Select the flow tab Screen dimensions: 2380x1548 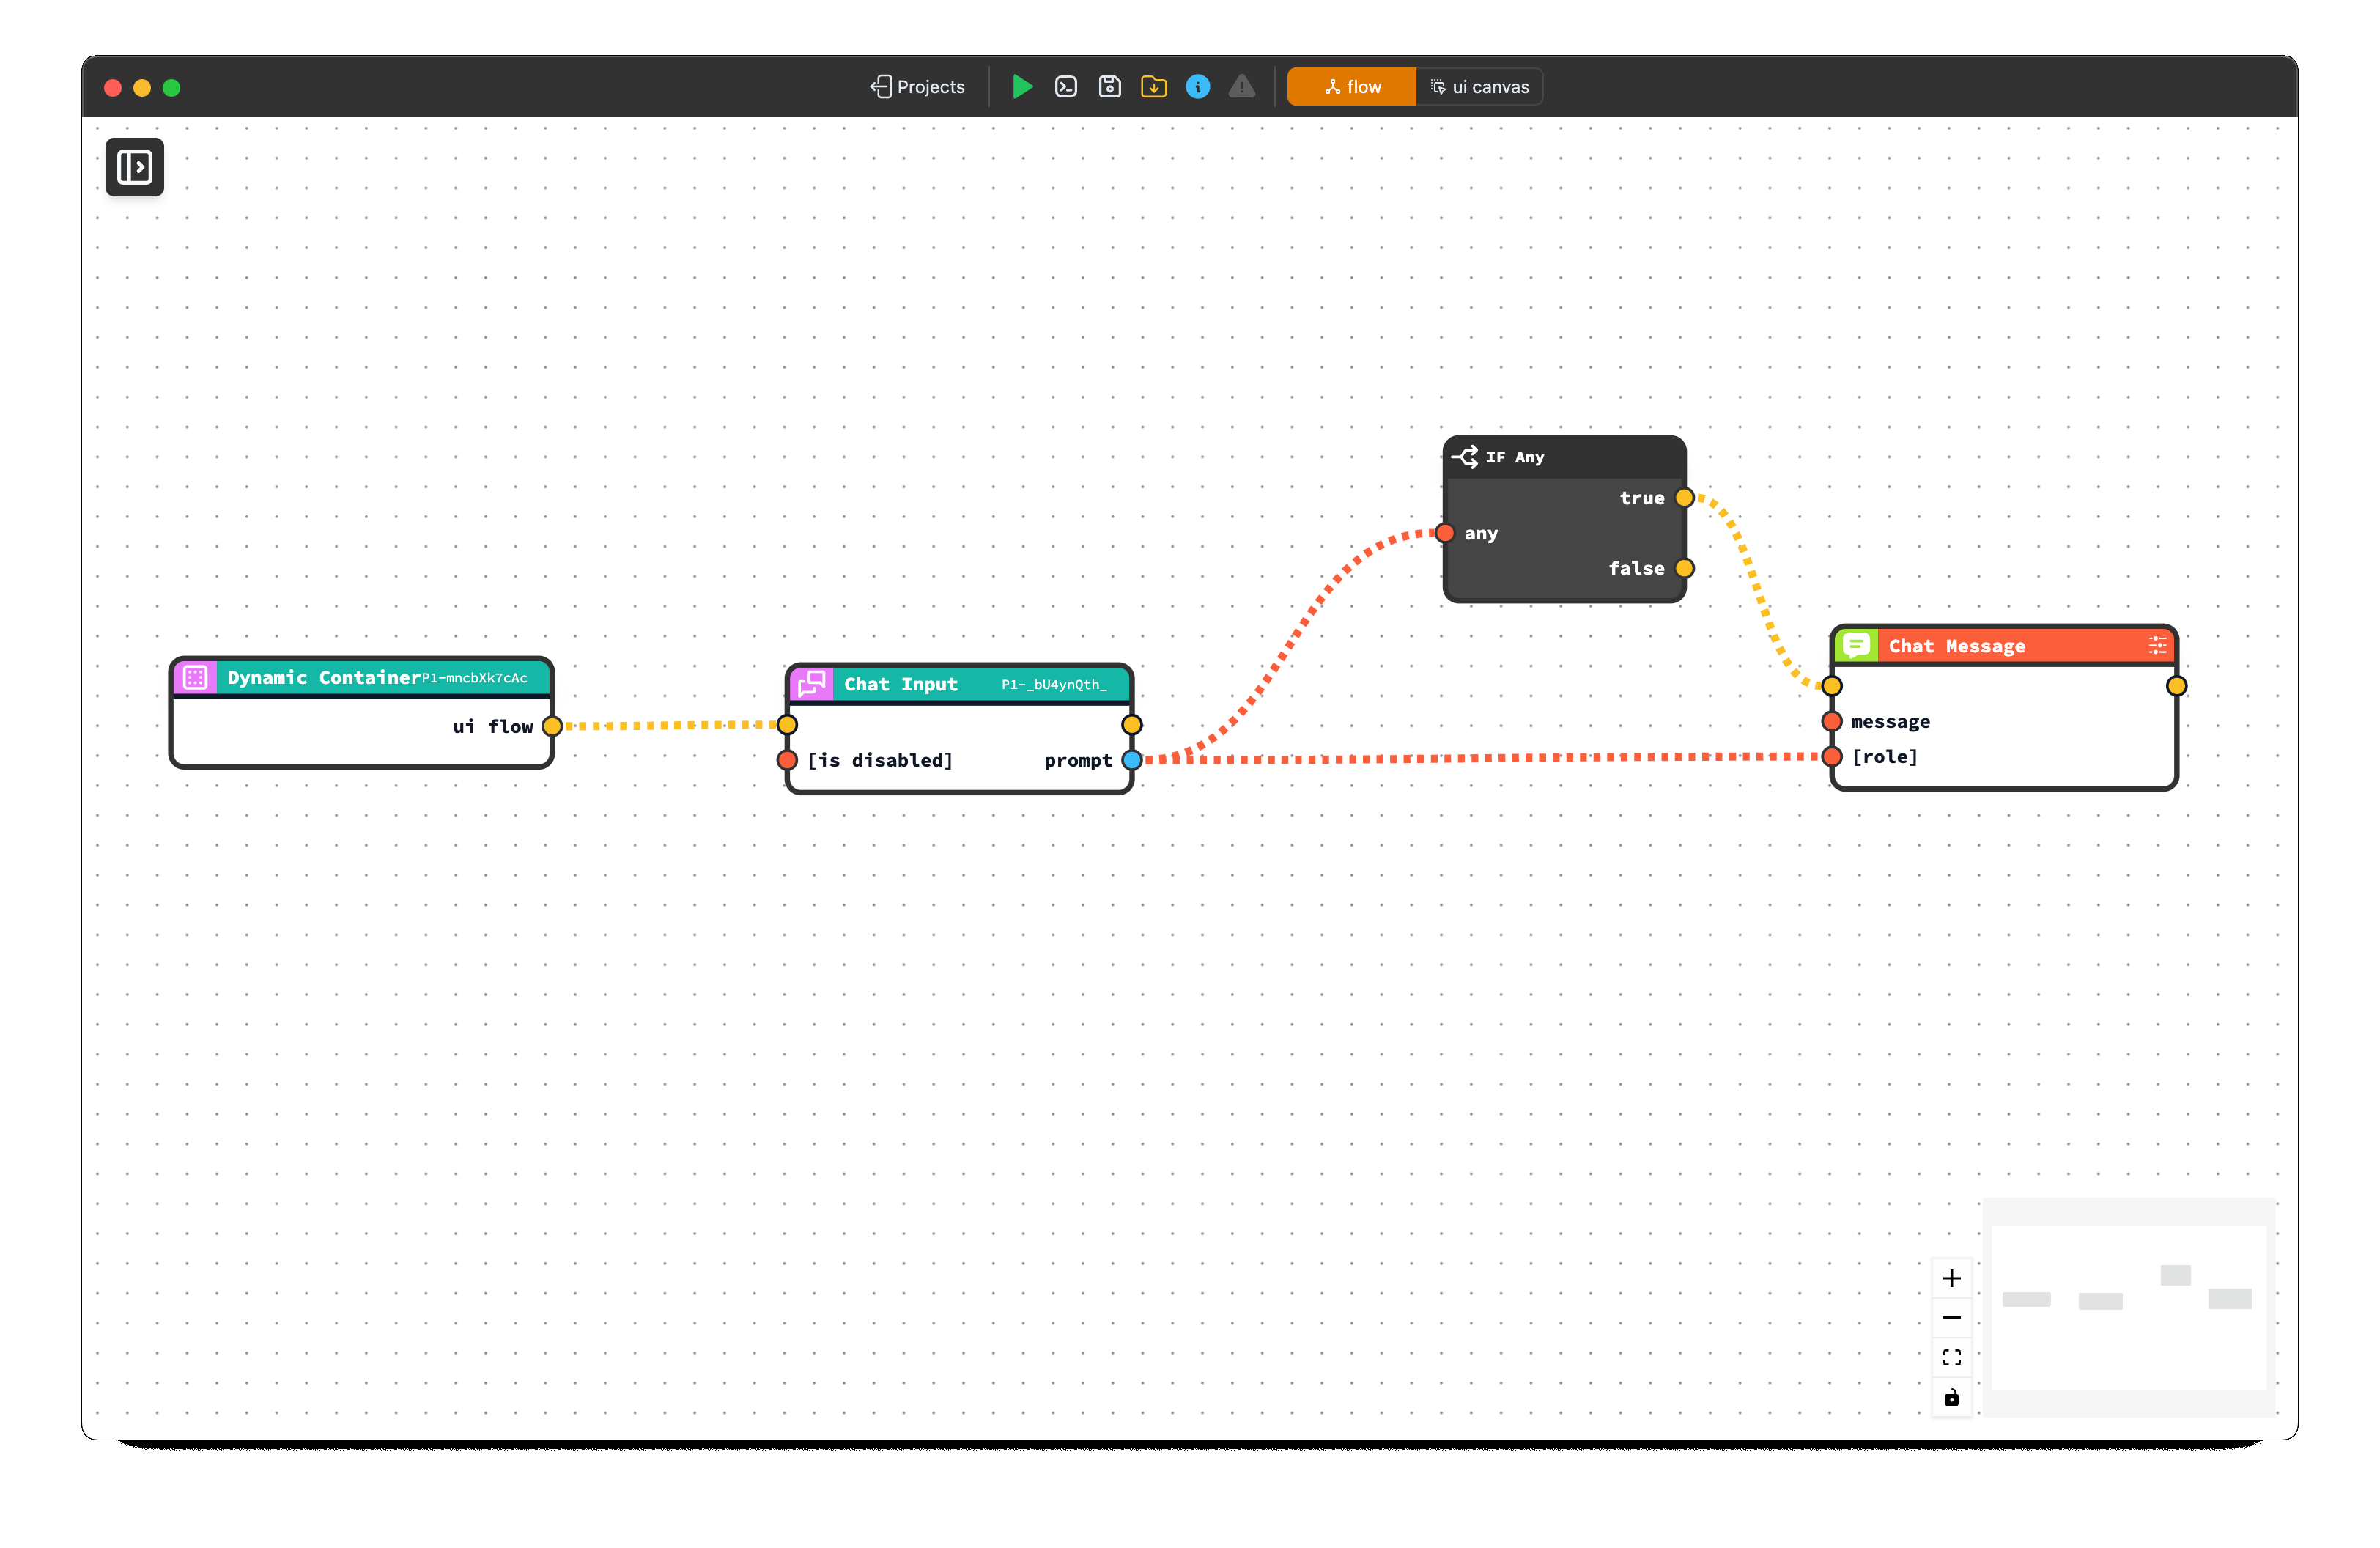(x=1351, y=87)
